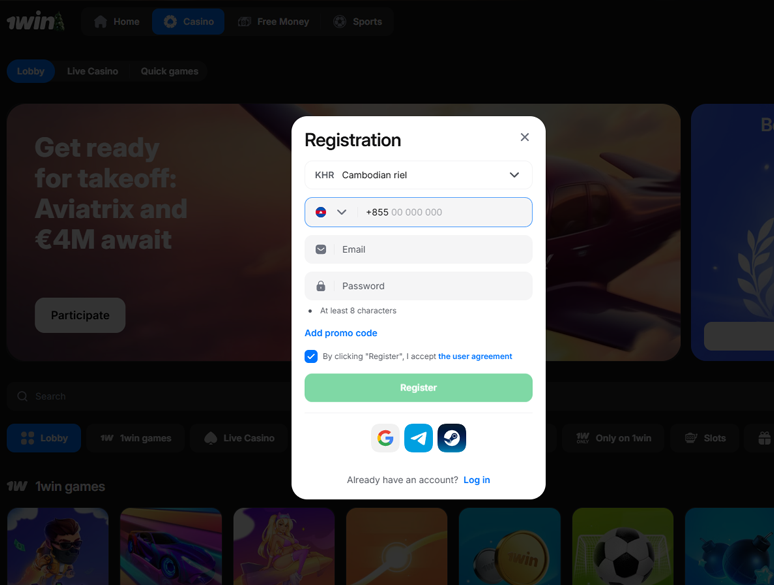This screenshot has height=585, width=774.
Task: Click the search magnifier icon
Action: (22, 396)
